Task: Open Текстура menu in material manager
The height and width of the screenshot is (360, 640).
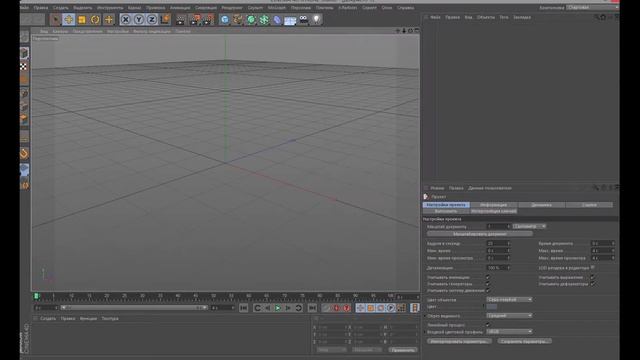Action: (110, 318)
